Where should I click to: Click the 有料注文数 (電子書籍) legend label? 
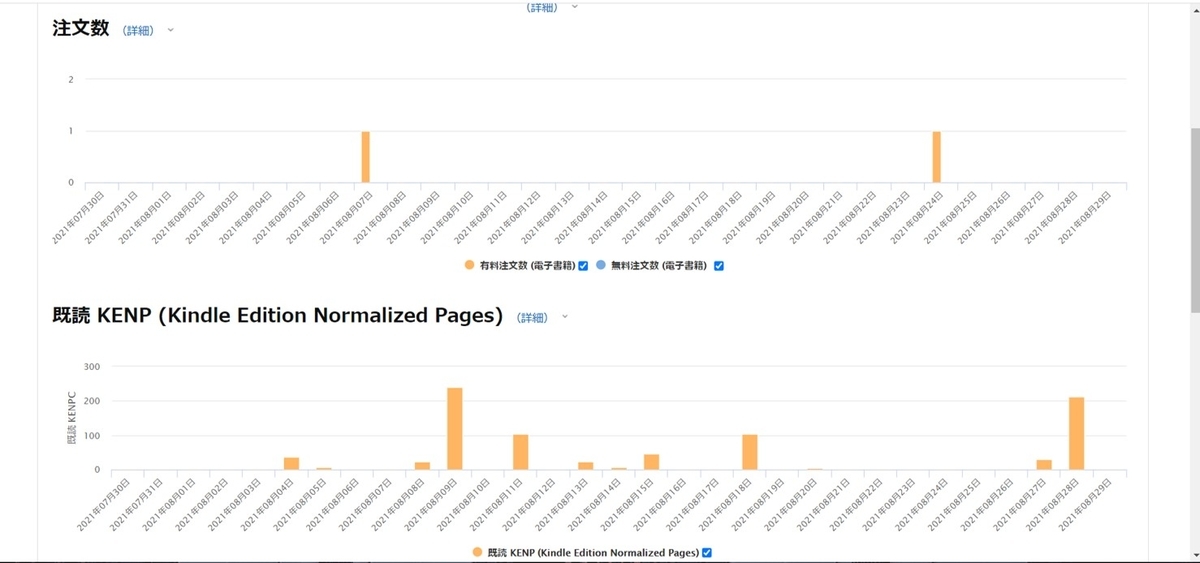click(x=526, y=266)
